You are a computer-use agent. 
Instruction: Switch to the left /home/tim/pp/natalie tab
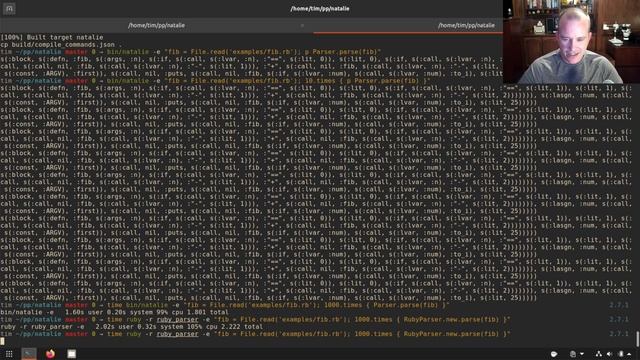click(x=156, y=25)
